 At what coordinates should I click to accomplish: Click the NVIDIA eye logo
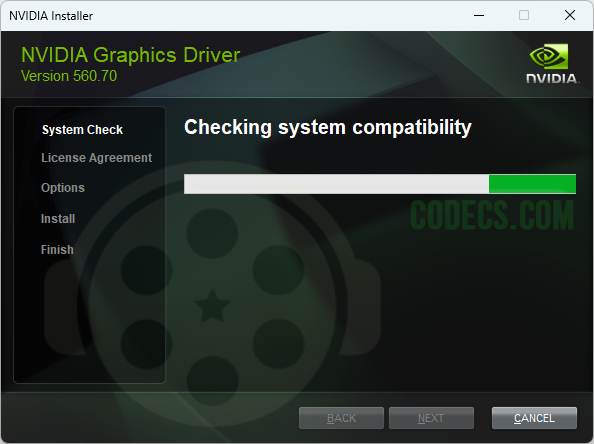click(549, 56)
